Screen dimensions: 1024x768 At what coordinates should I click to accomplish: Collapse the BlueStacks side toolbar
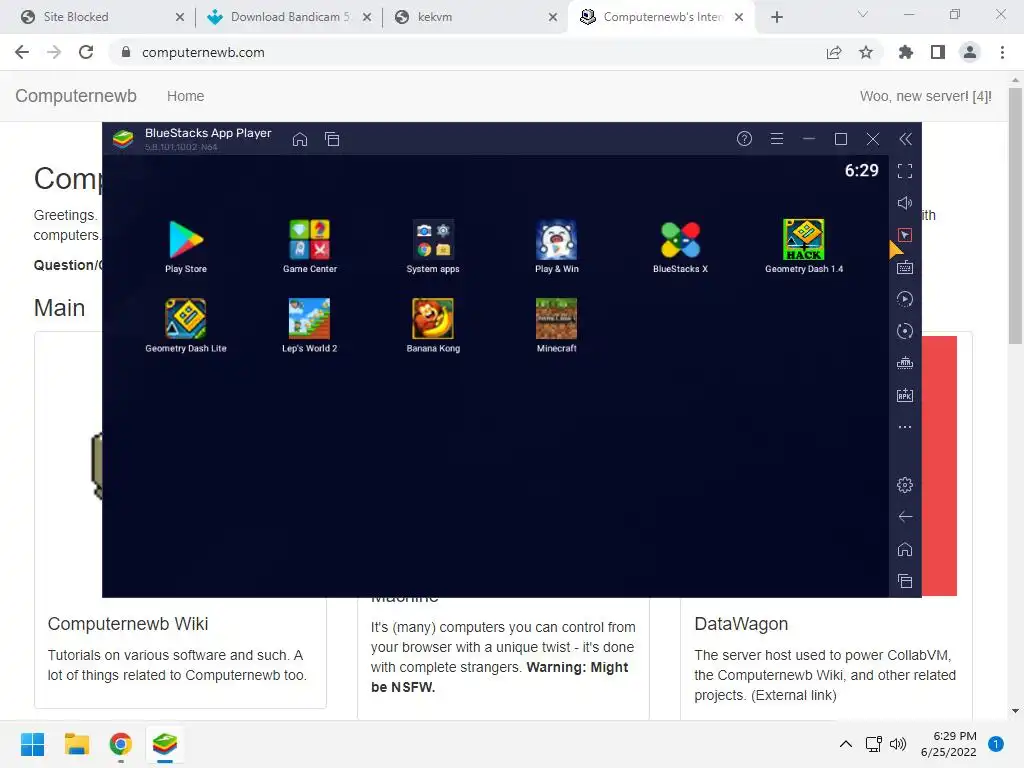click(905, 138)
